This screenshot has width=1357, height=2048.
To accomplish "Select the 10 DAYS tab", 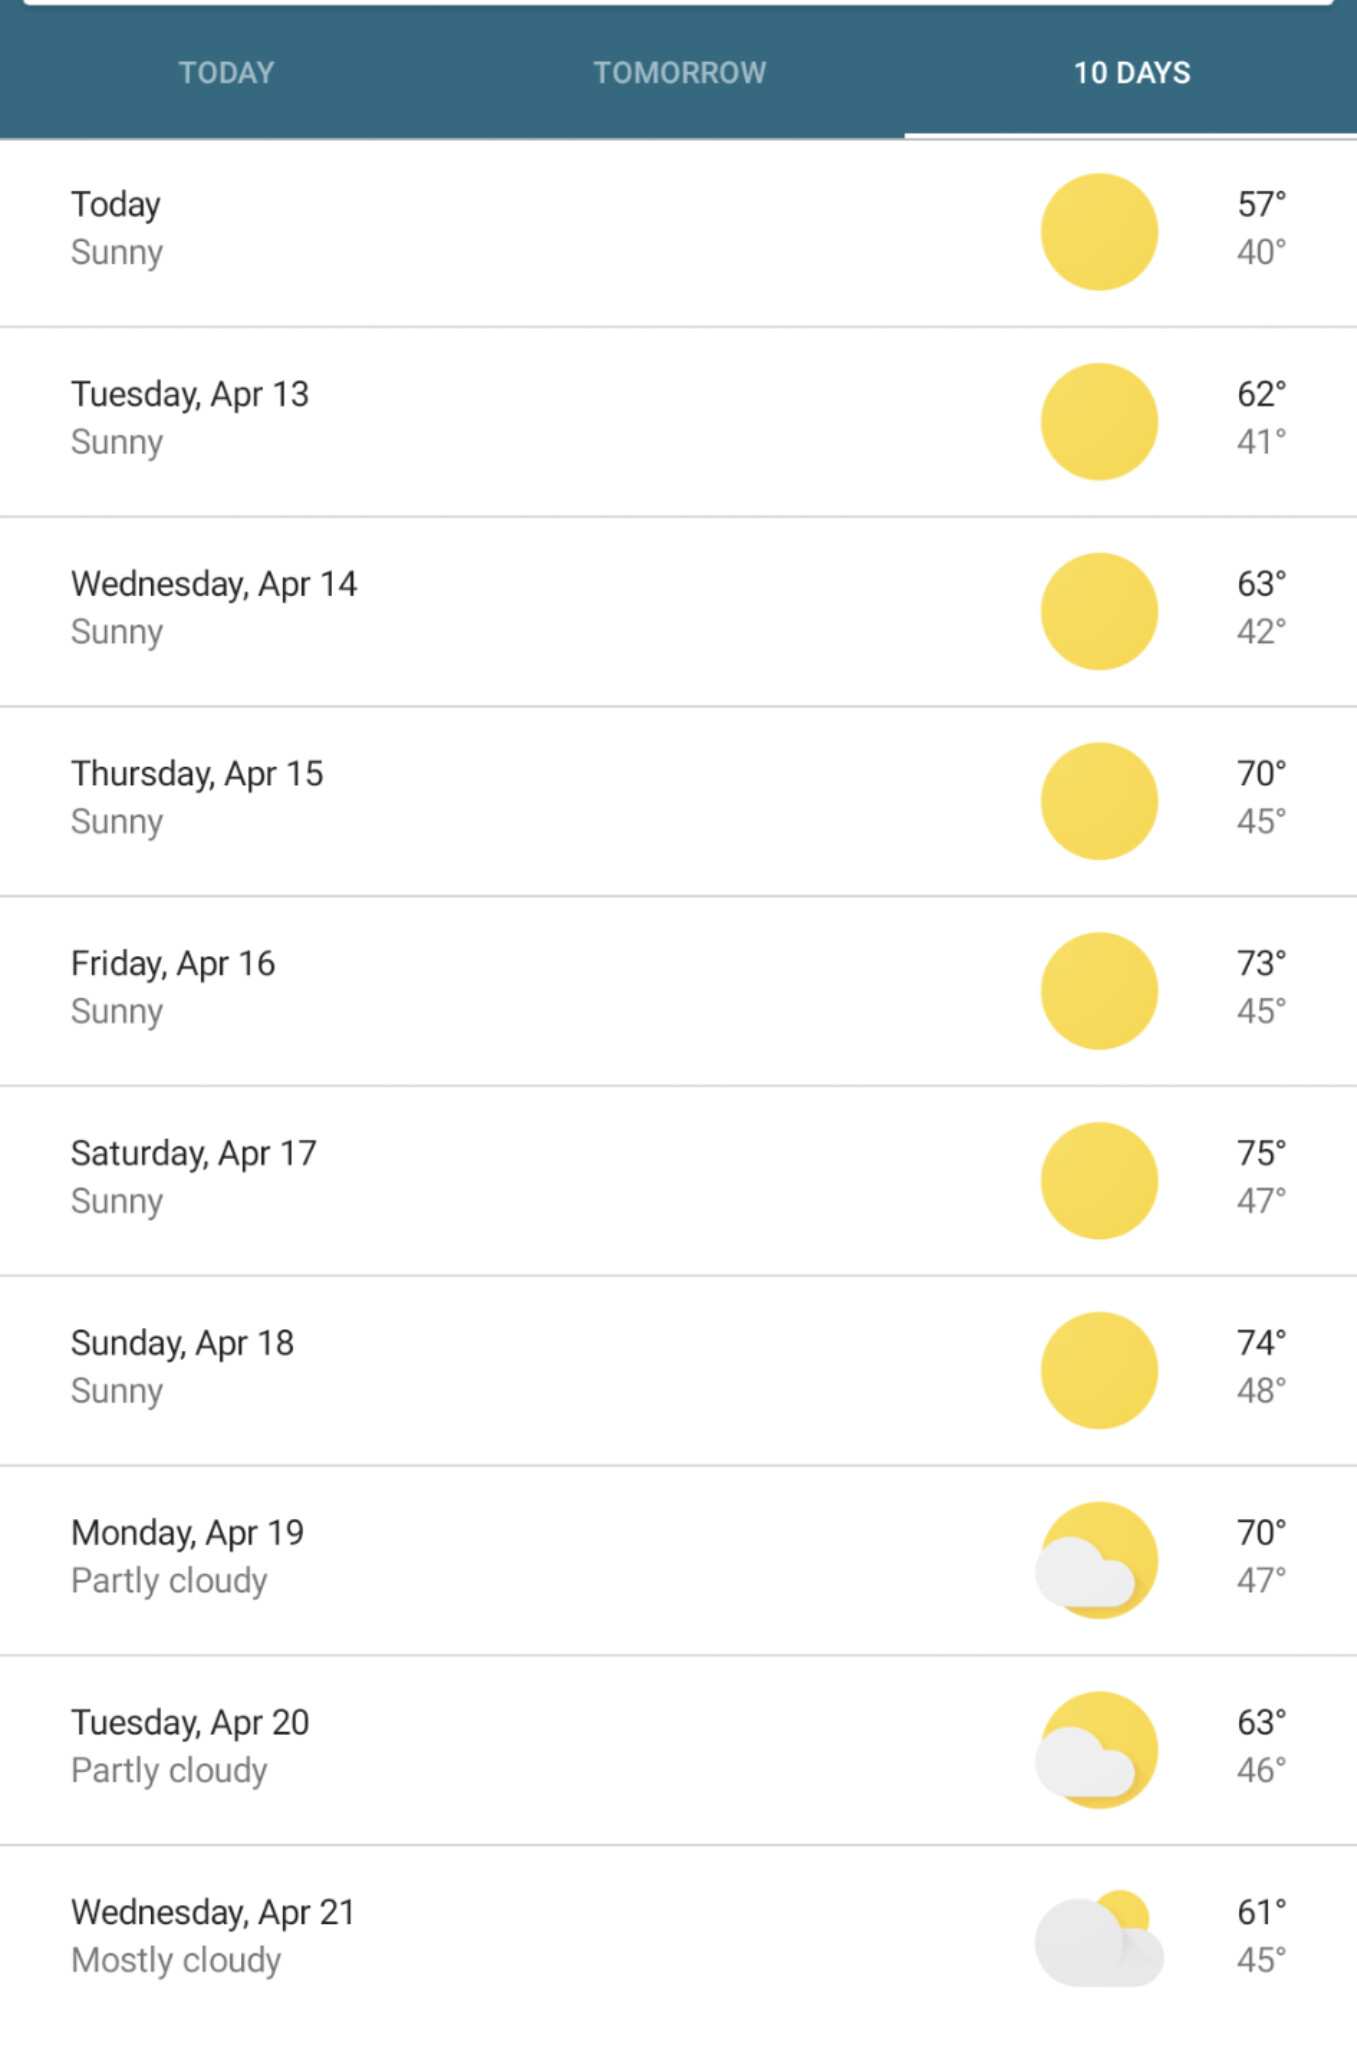I will tap(1131, 73).
